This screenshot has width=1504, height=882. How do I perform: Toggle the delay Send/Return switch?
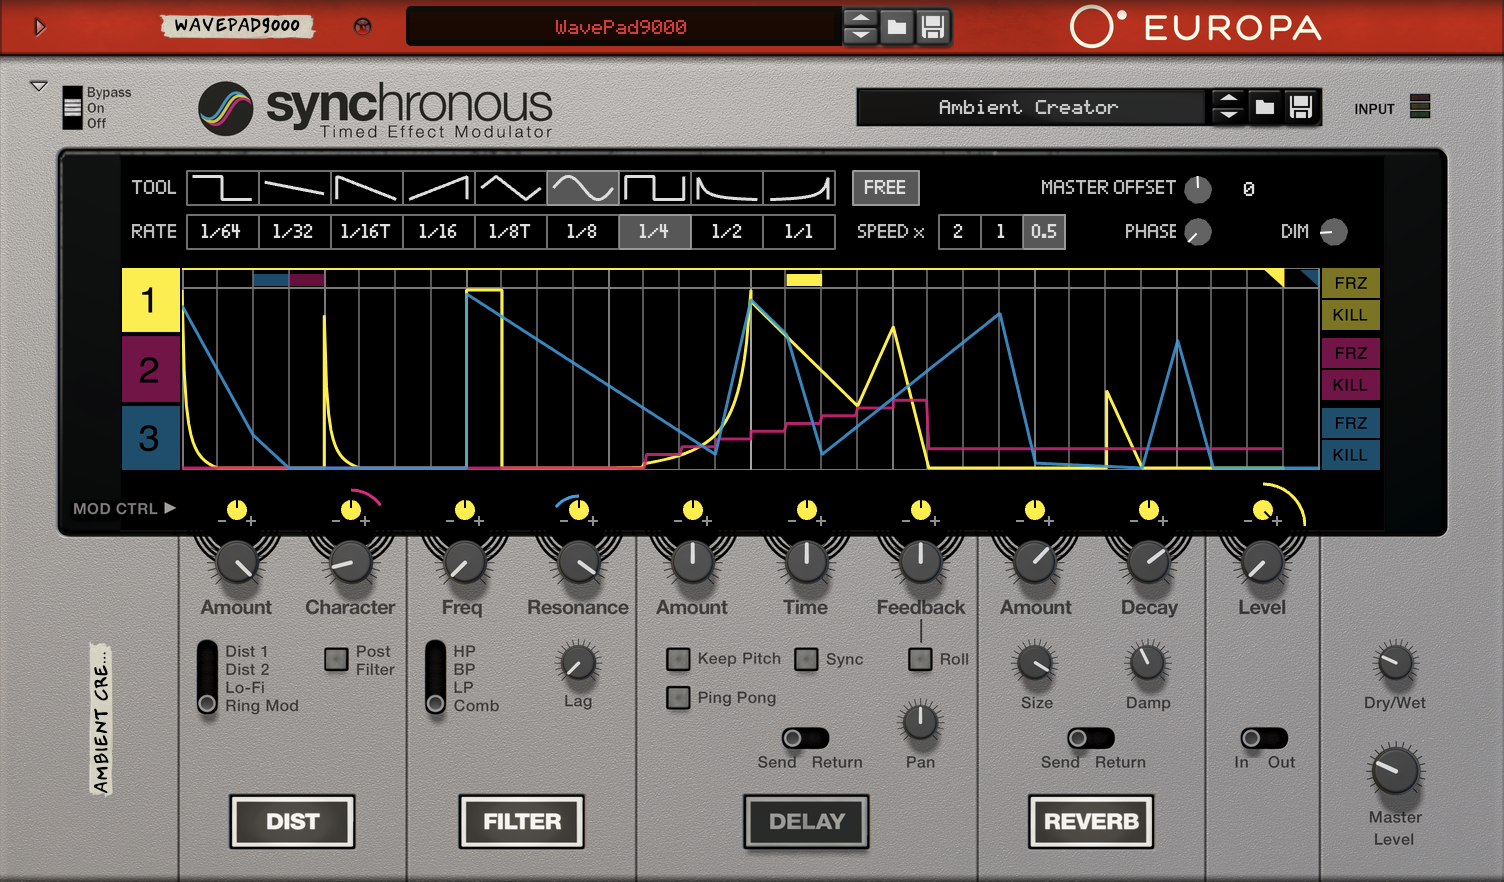pyautogui.click(x=805, y=738)
